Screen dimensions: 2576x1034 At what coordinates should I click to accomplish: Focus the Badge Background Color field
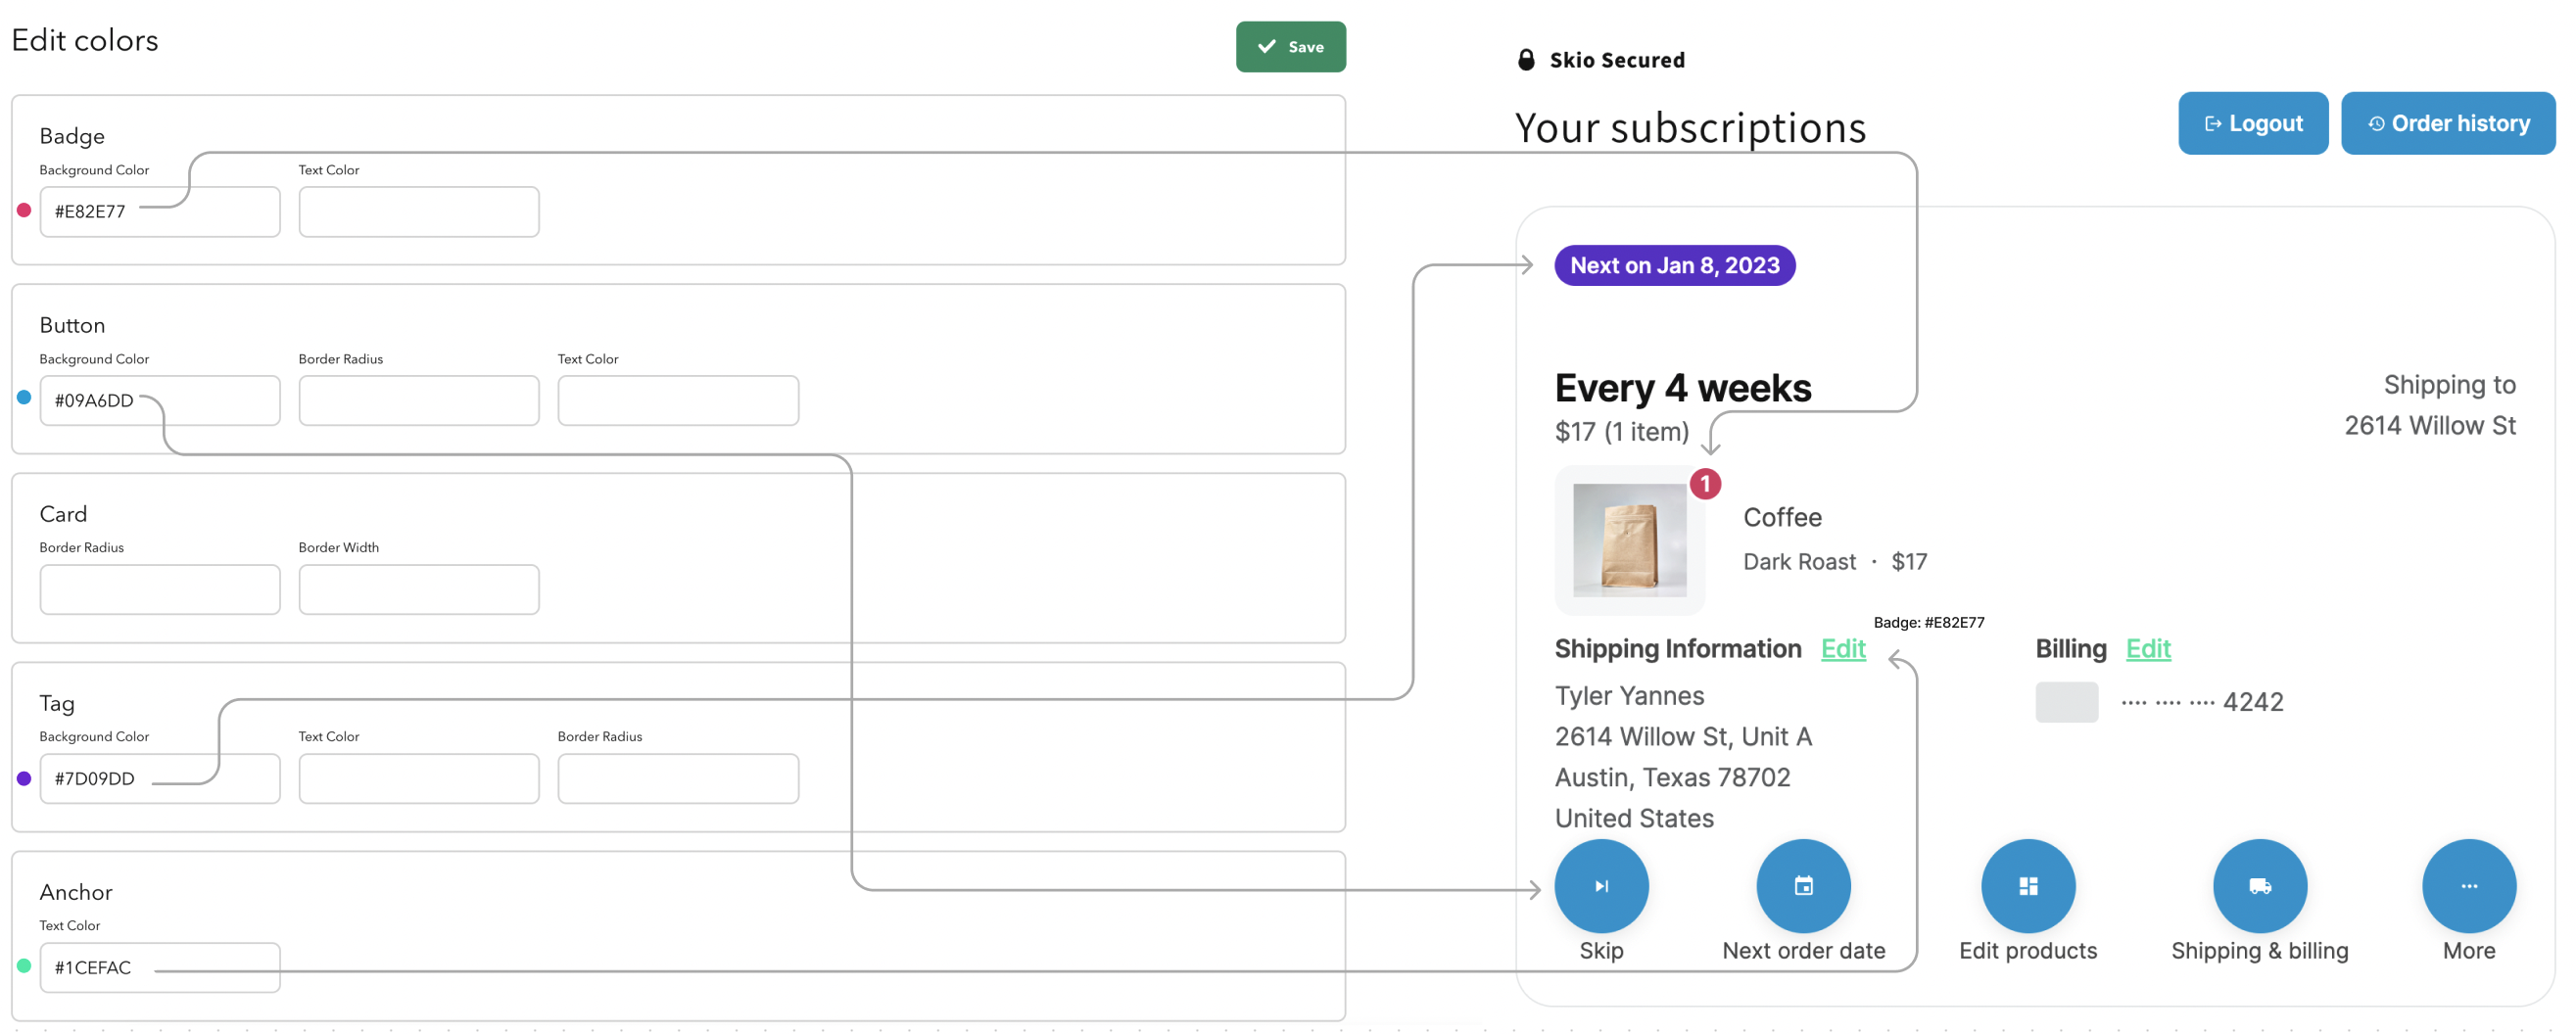(160, 211)
